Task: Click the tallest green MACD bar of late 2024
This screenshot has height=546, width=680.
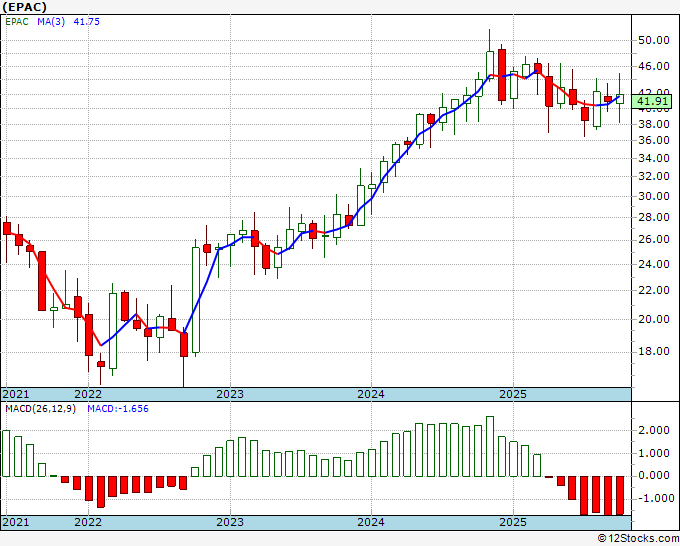Action: pos(490,447)
